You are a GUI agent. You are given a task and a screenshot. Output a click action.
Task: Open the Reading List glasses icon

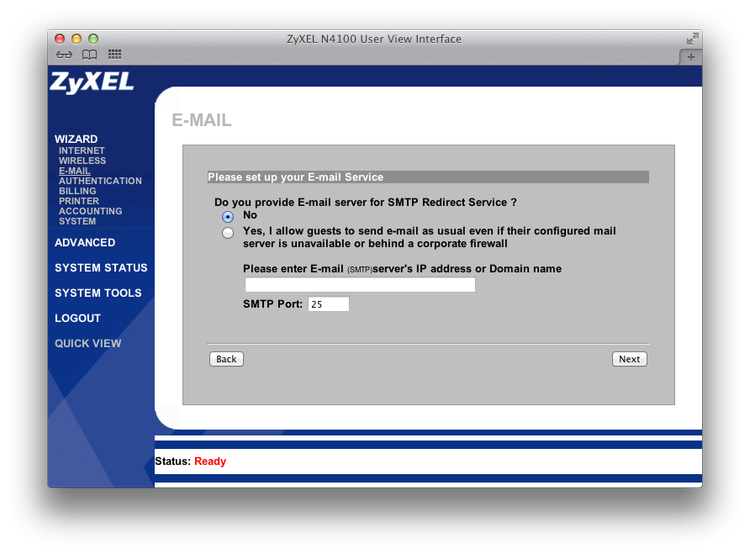[x=64, y=55]
